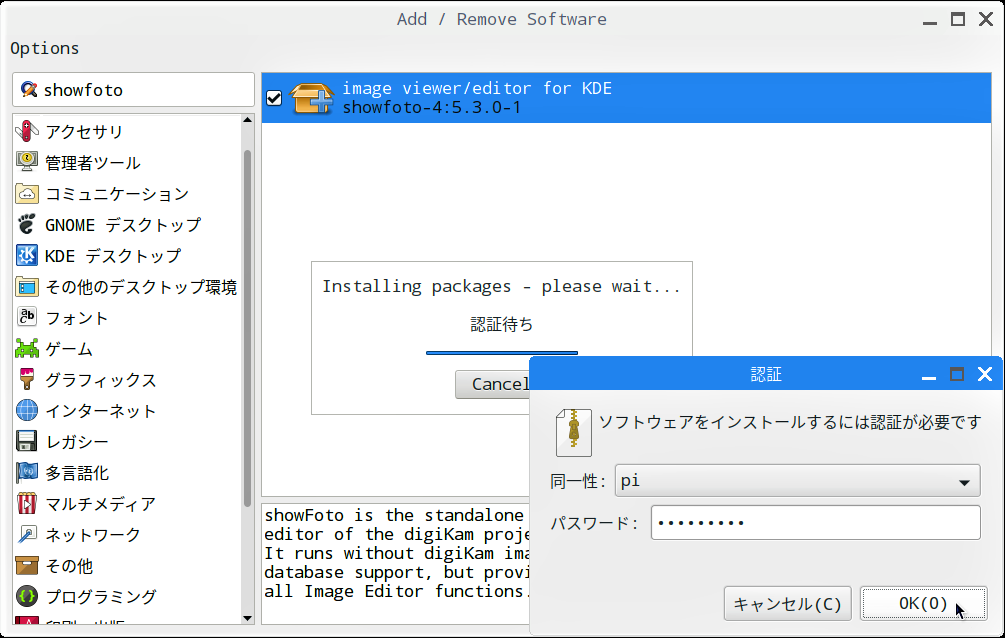Select the GNOME デスクトップ label

tap(122, 225)
